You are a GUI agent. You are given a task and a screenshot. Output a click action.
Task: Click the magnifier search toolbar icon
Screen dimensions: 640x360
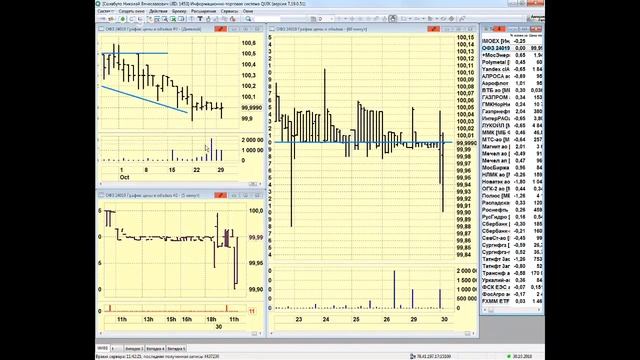248,19
